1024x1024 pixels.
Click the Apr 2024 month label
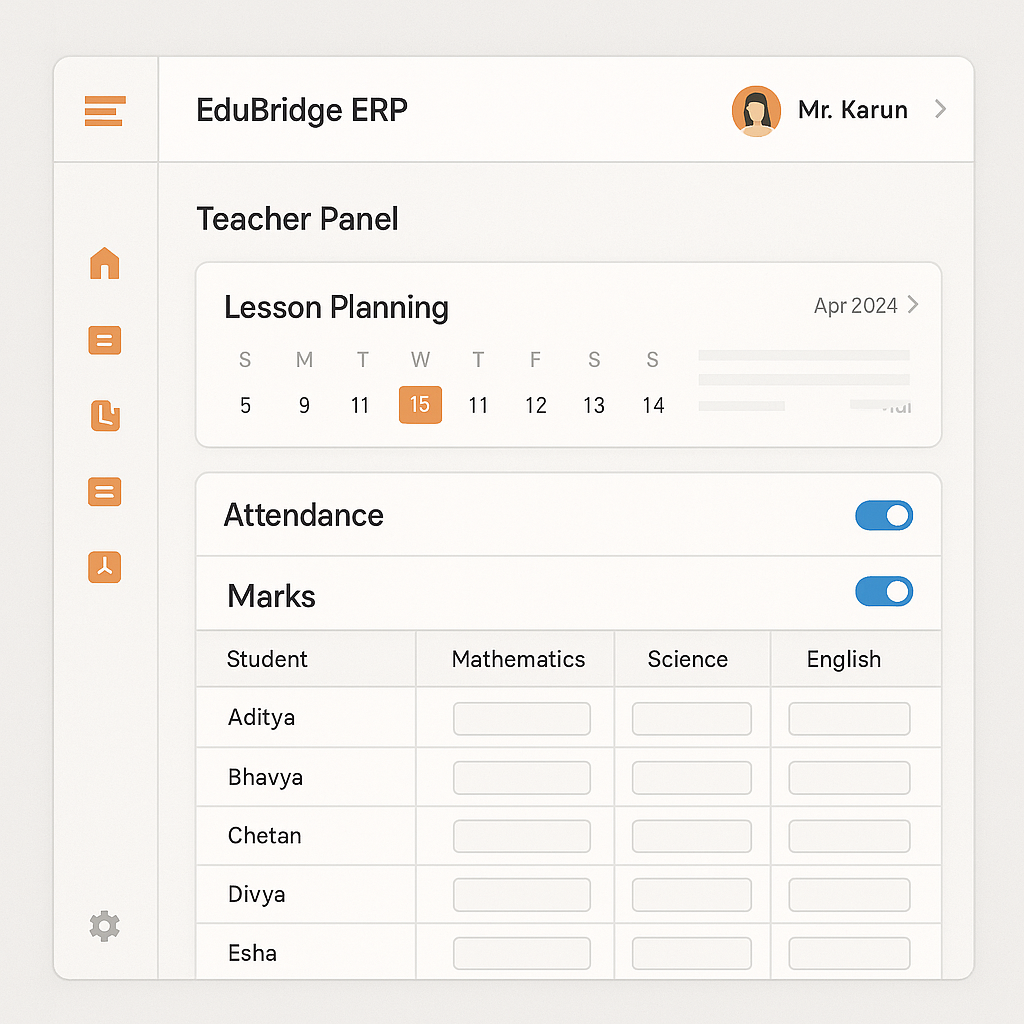pos(856,306)
